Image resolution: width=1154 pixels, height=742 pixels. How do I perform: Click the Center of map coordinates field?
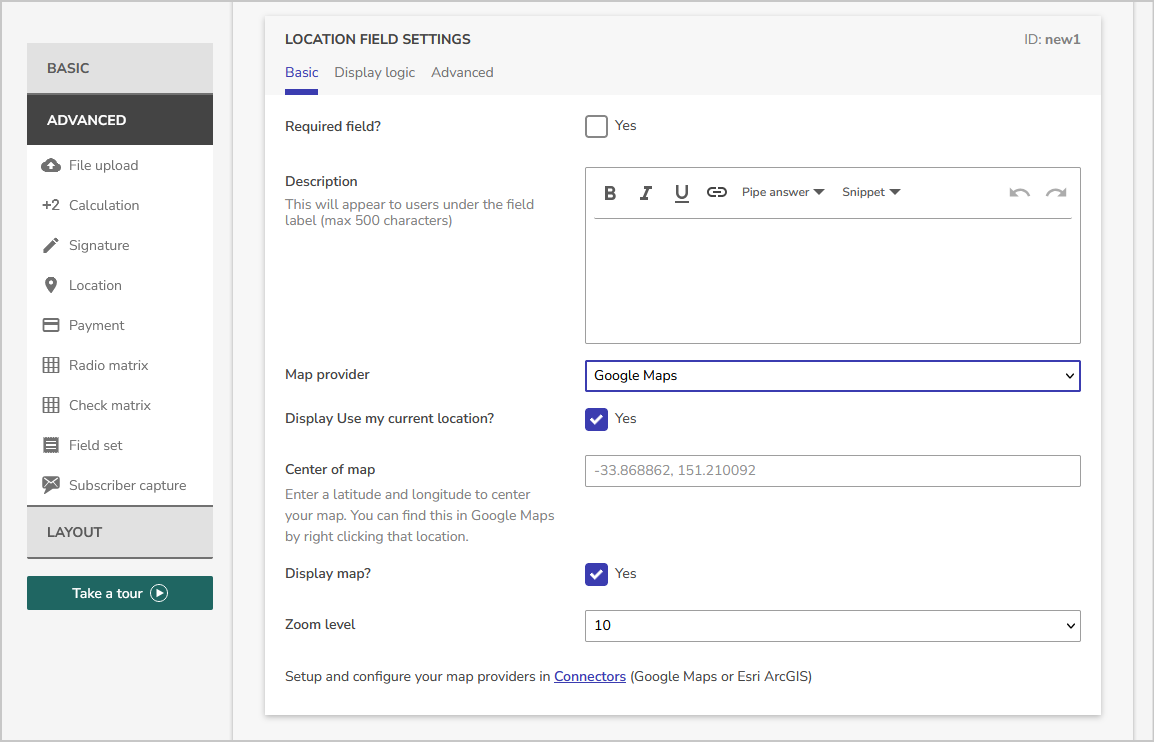tap(832, 471)
